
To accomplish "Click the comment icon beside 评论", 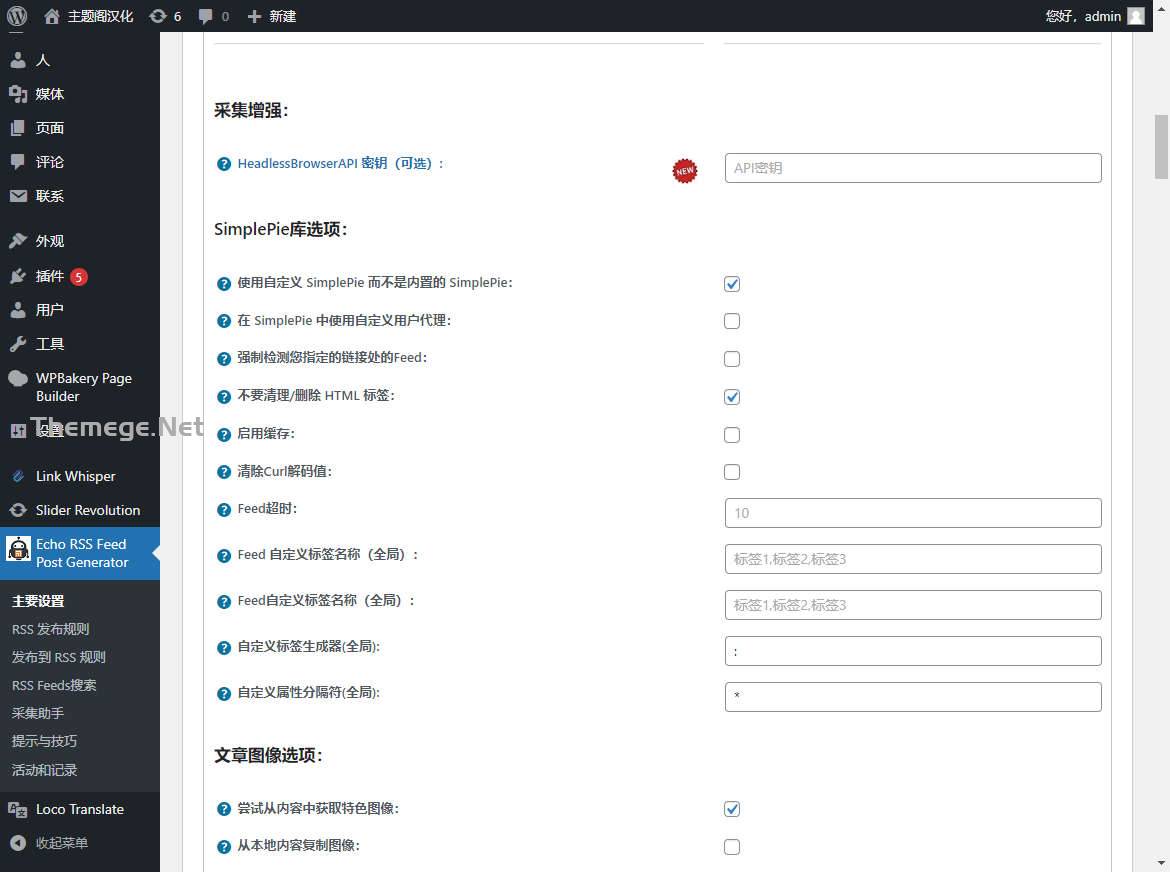I will (x=18, y=161).
